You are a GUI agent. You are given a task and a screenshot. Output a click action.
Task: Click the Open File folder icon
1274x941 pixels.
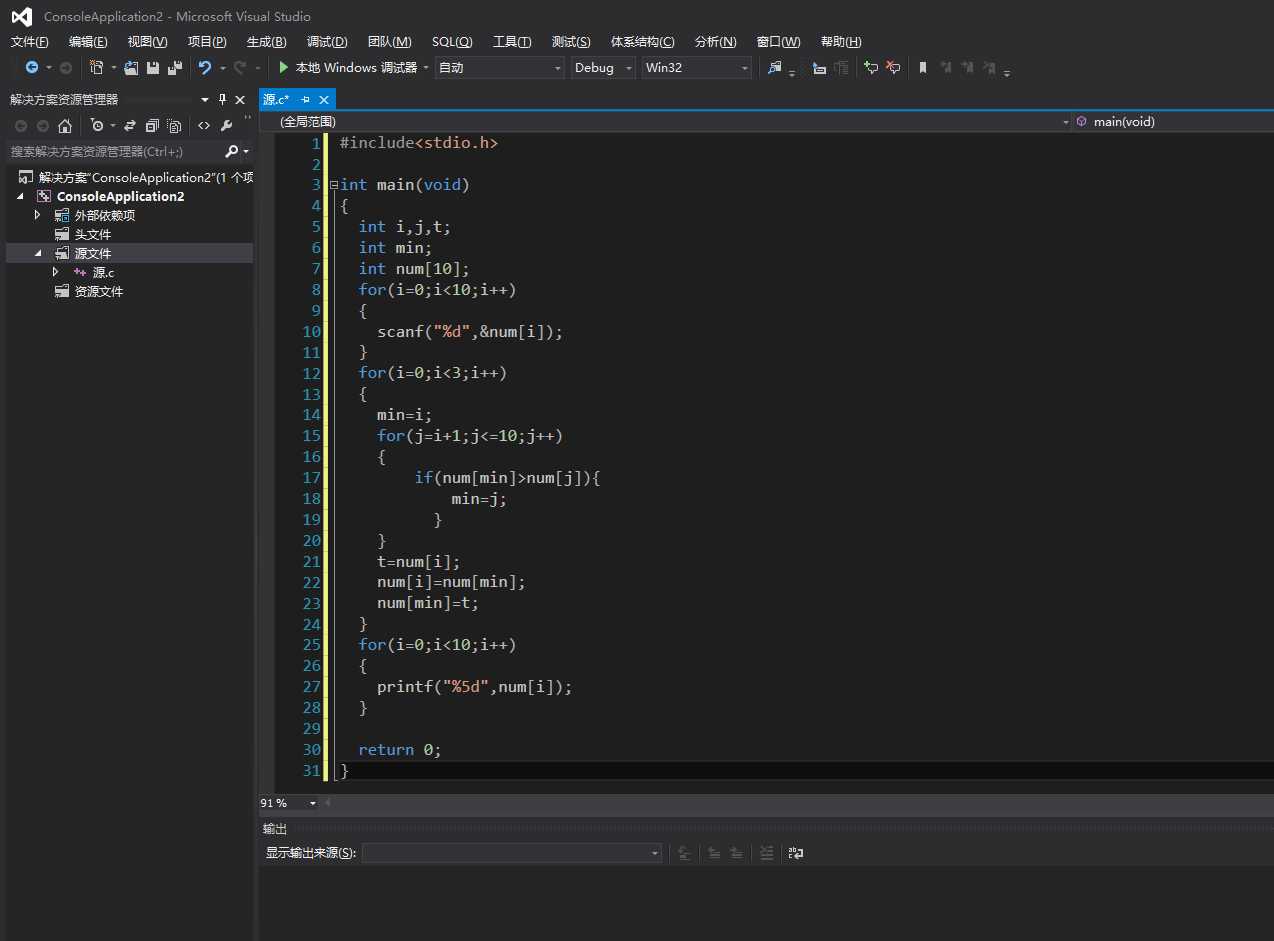pos(131,68)
